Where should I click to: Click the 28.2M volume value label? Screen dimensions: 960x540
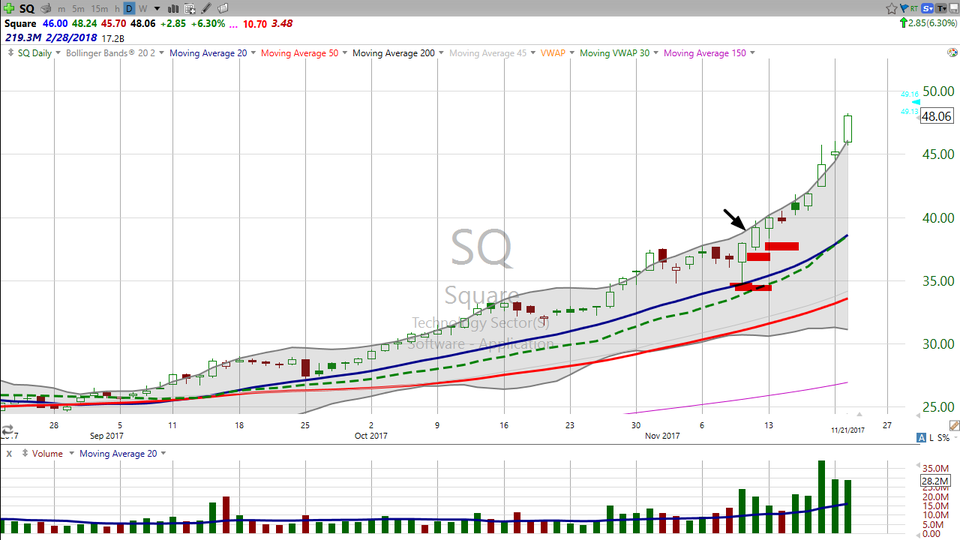935,481
